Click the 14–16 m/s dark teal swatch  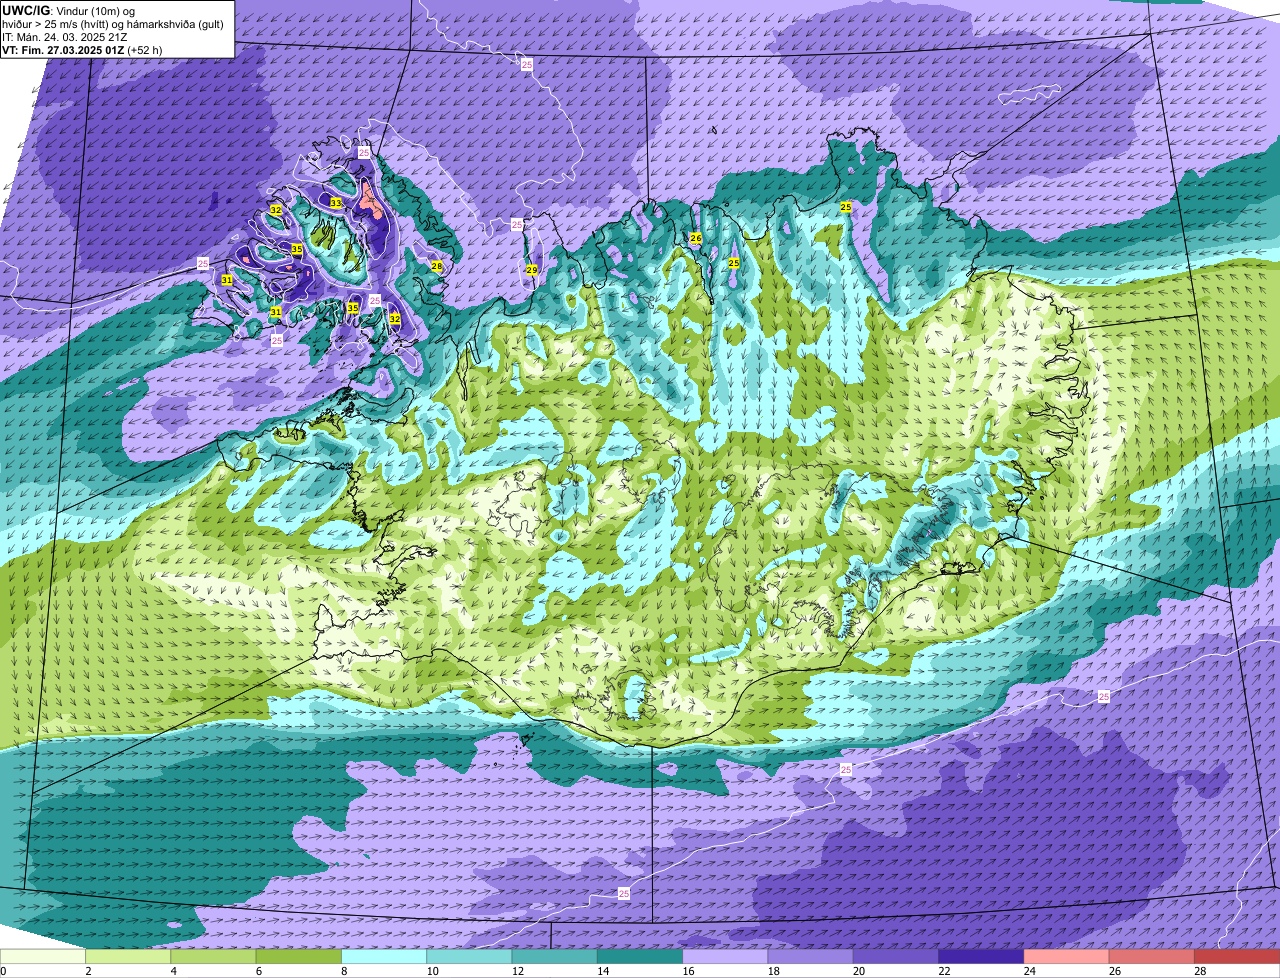pyautogui.click(x=640, y=957)
